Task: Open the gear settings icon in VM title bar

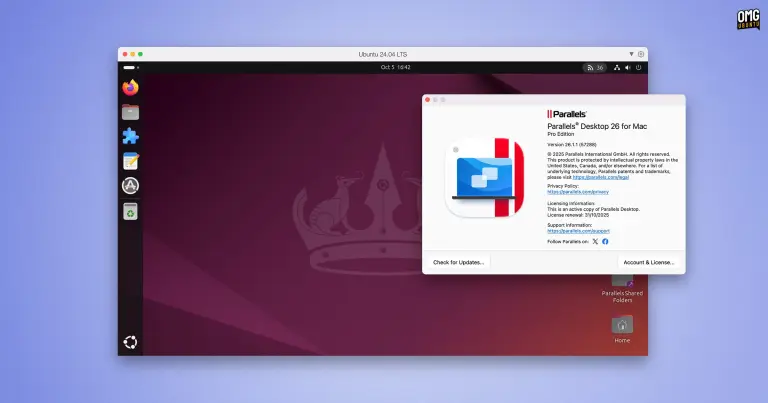Action: (x=641, y=54)
